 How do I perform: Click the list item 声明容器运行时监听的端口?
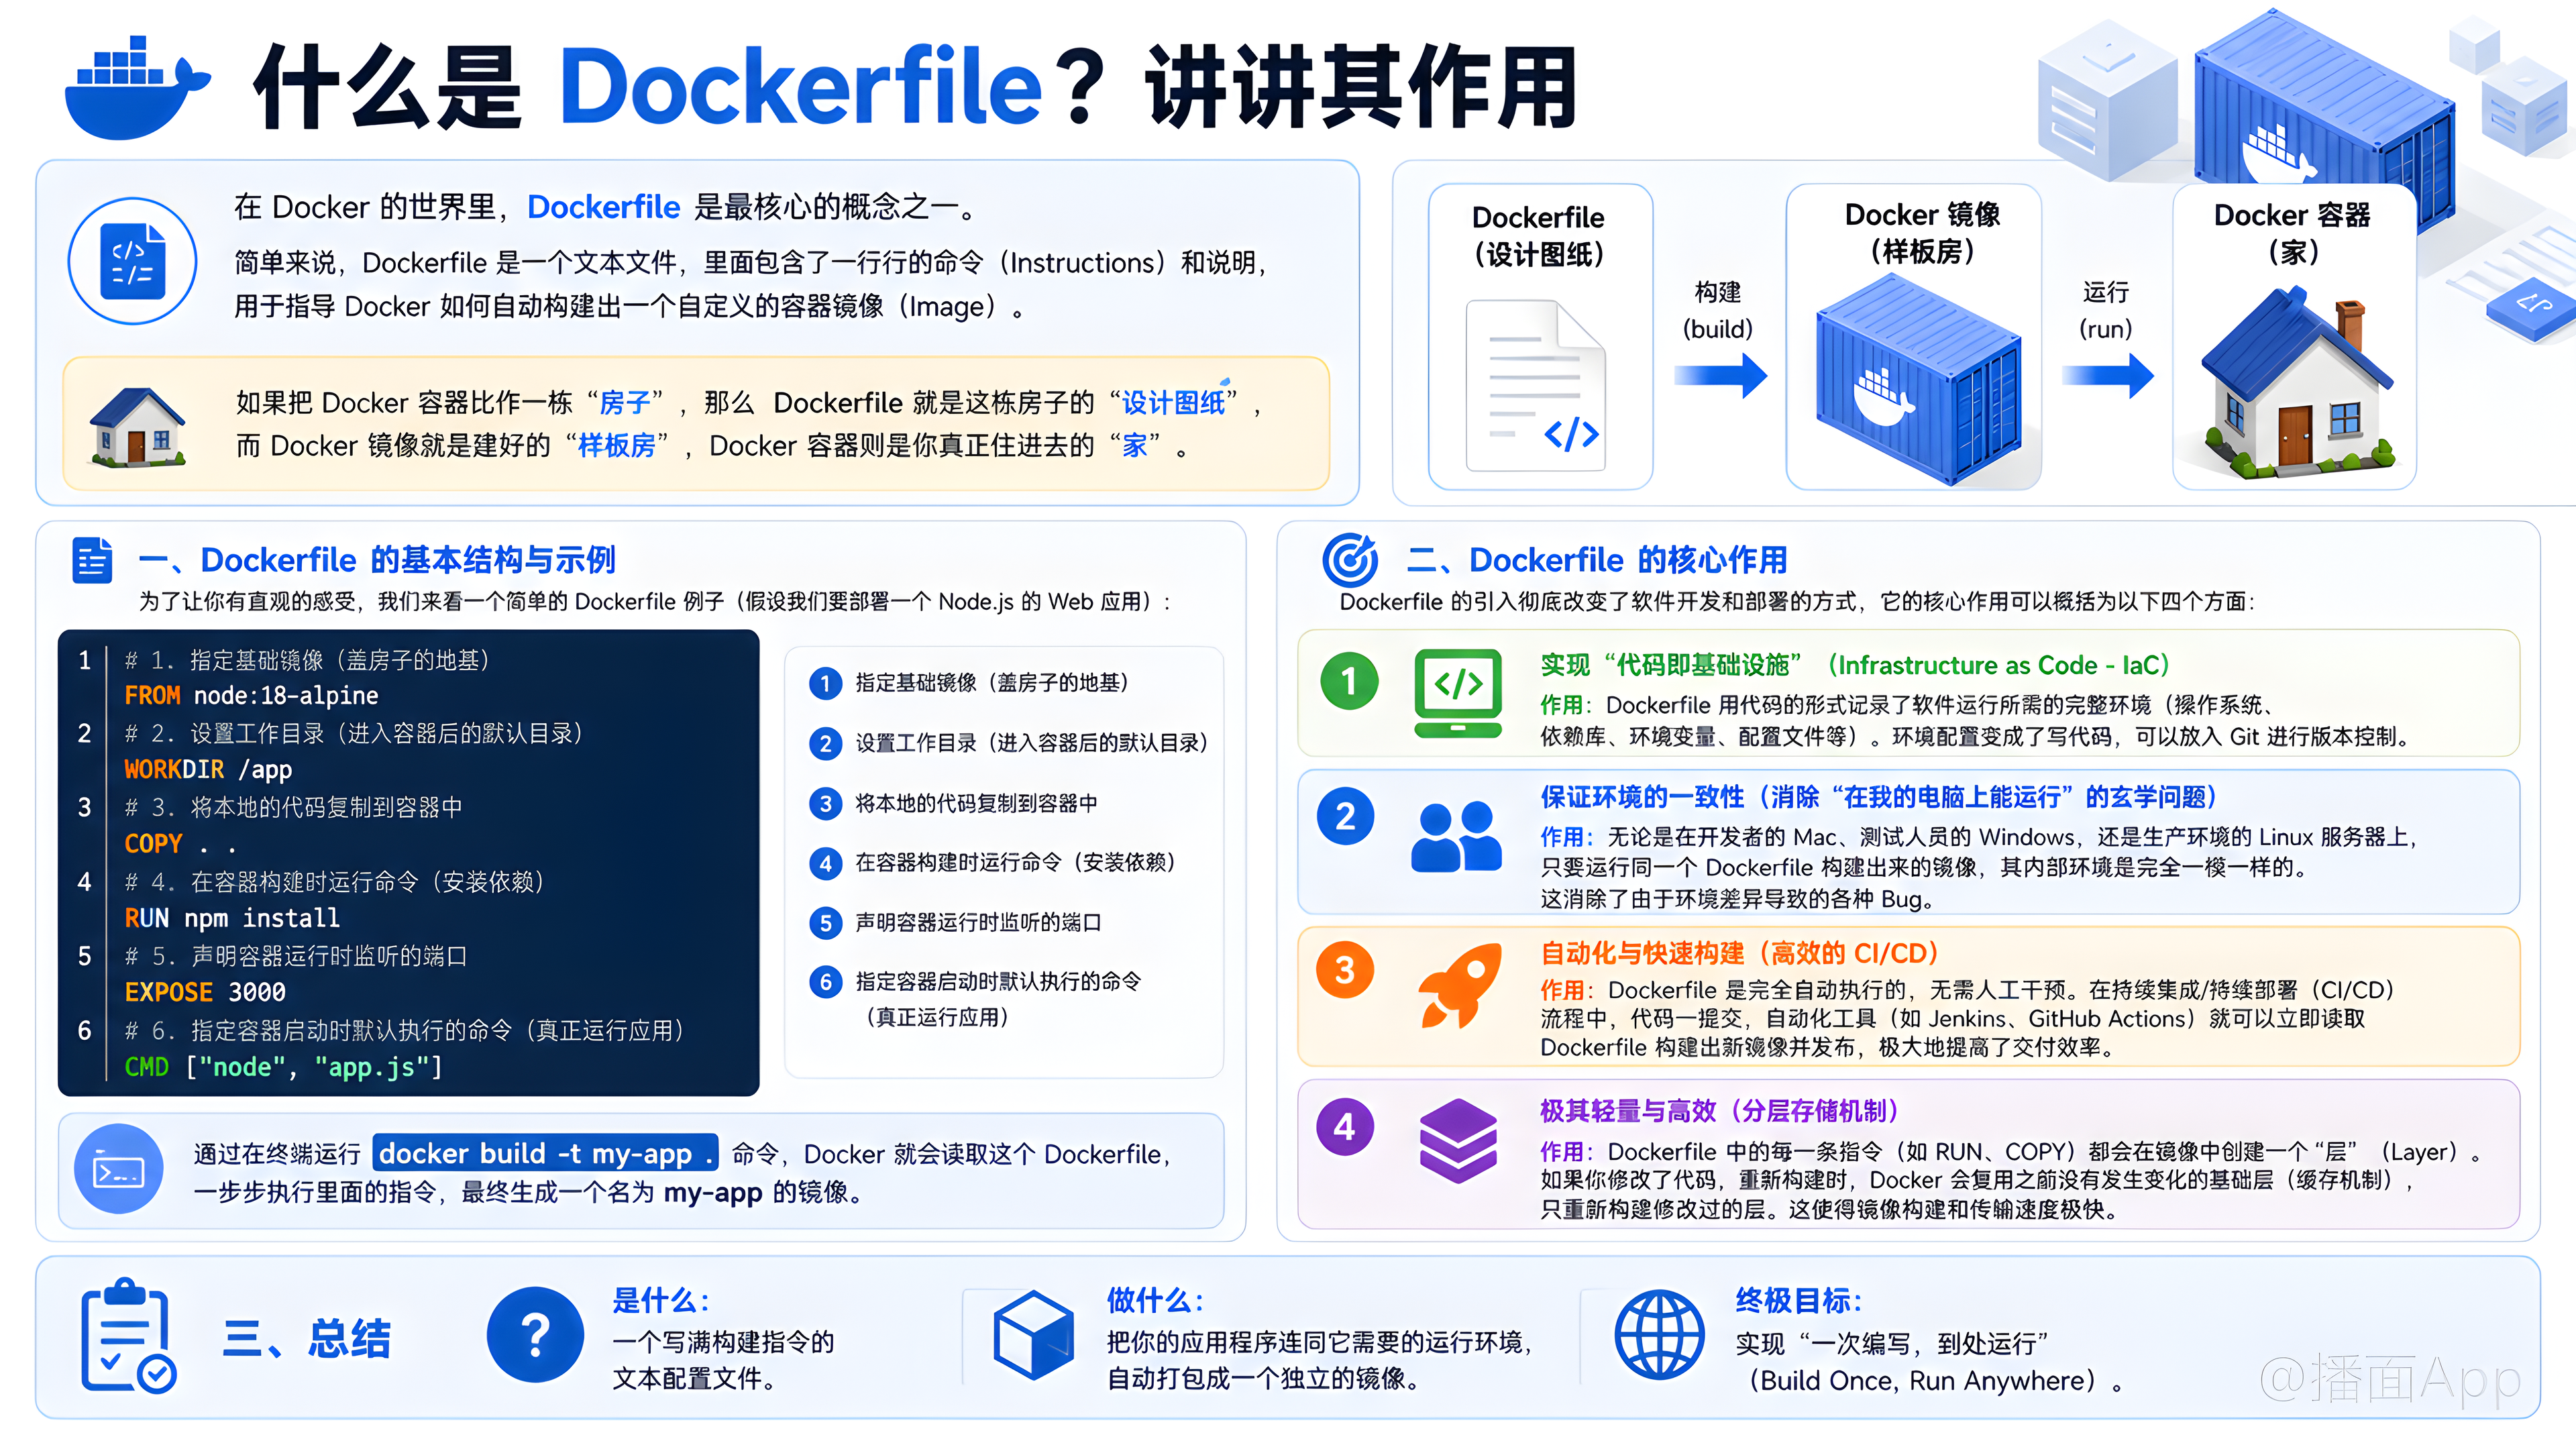978,923
